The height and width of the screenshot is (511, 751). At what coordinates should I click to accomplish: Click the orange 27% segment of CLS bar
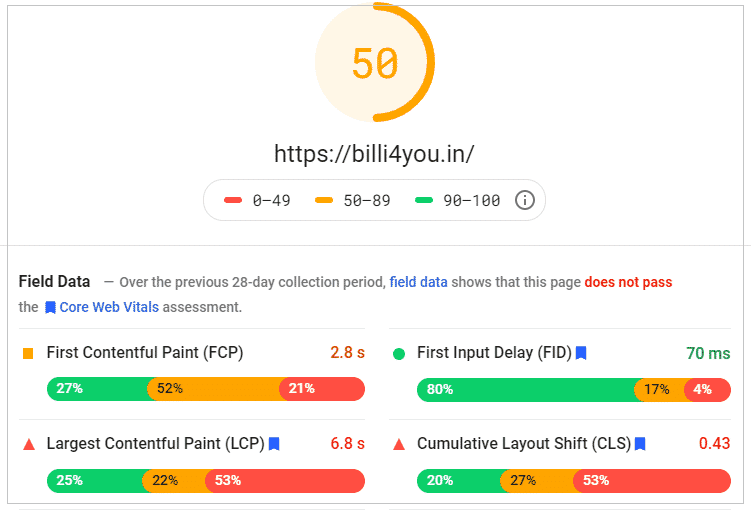click(x=539, y=481)
